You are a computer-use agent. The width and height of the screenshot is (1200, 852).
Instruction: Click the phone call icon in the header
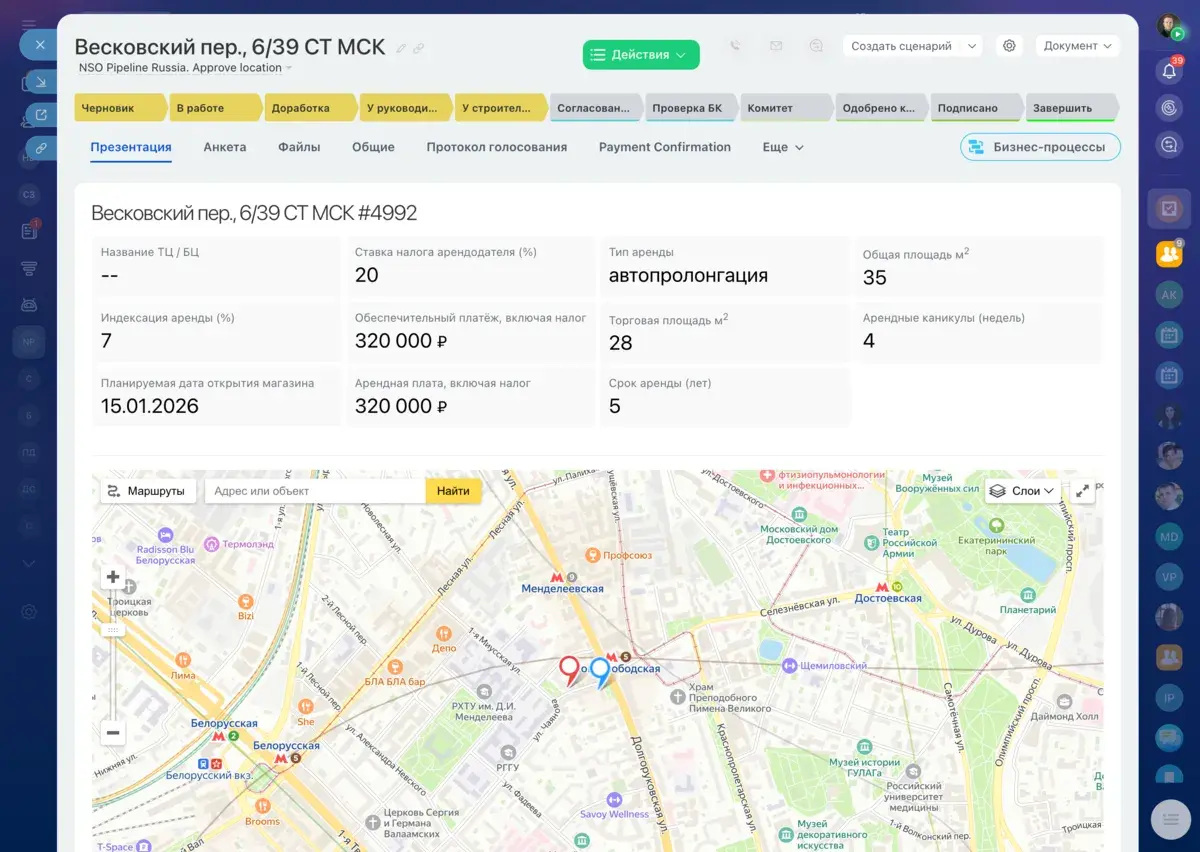click(735, 46)
